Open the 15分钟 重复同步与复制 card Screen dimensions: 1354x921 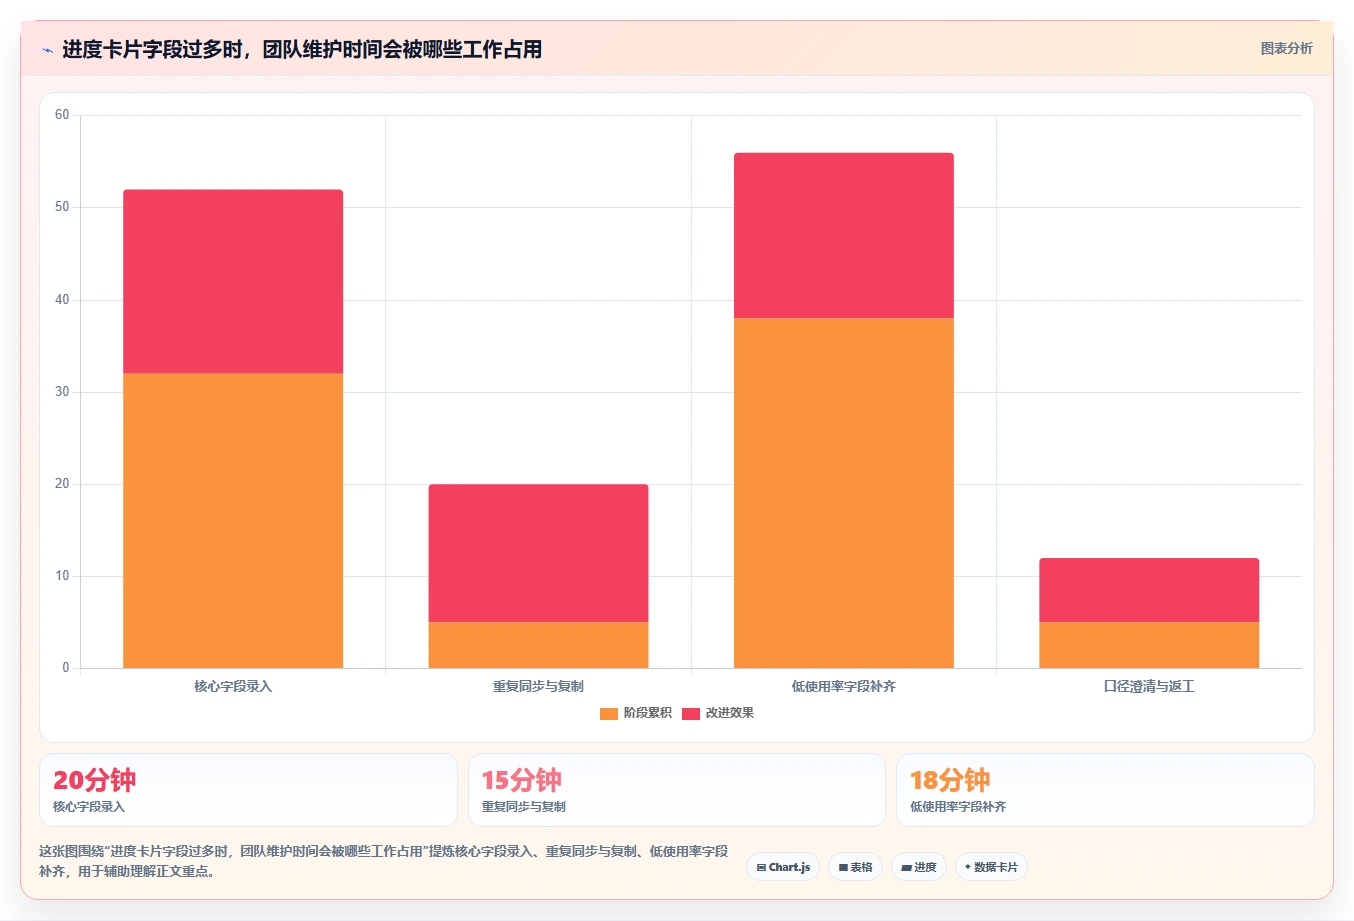677,790
